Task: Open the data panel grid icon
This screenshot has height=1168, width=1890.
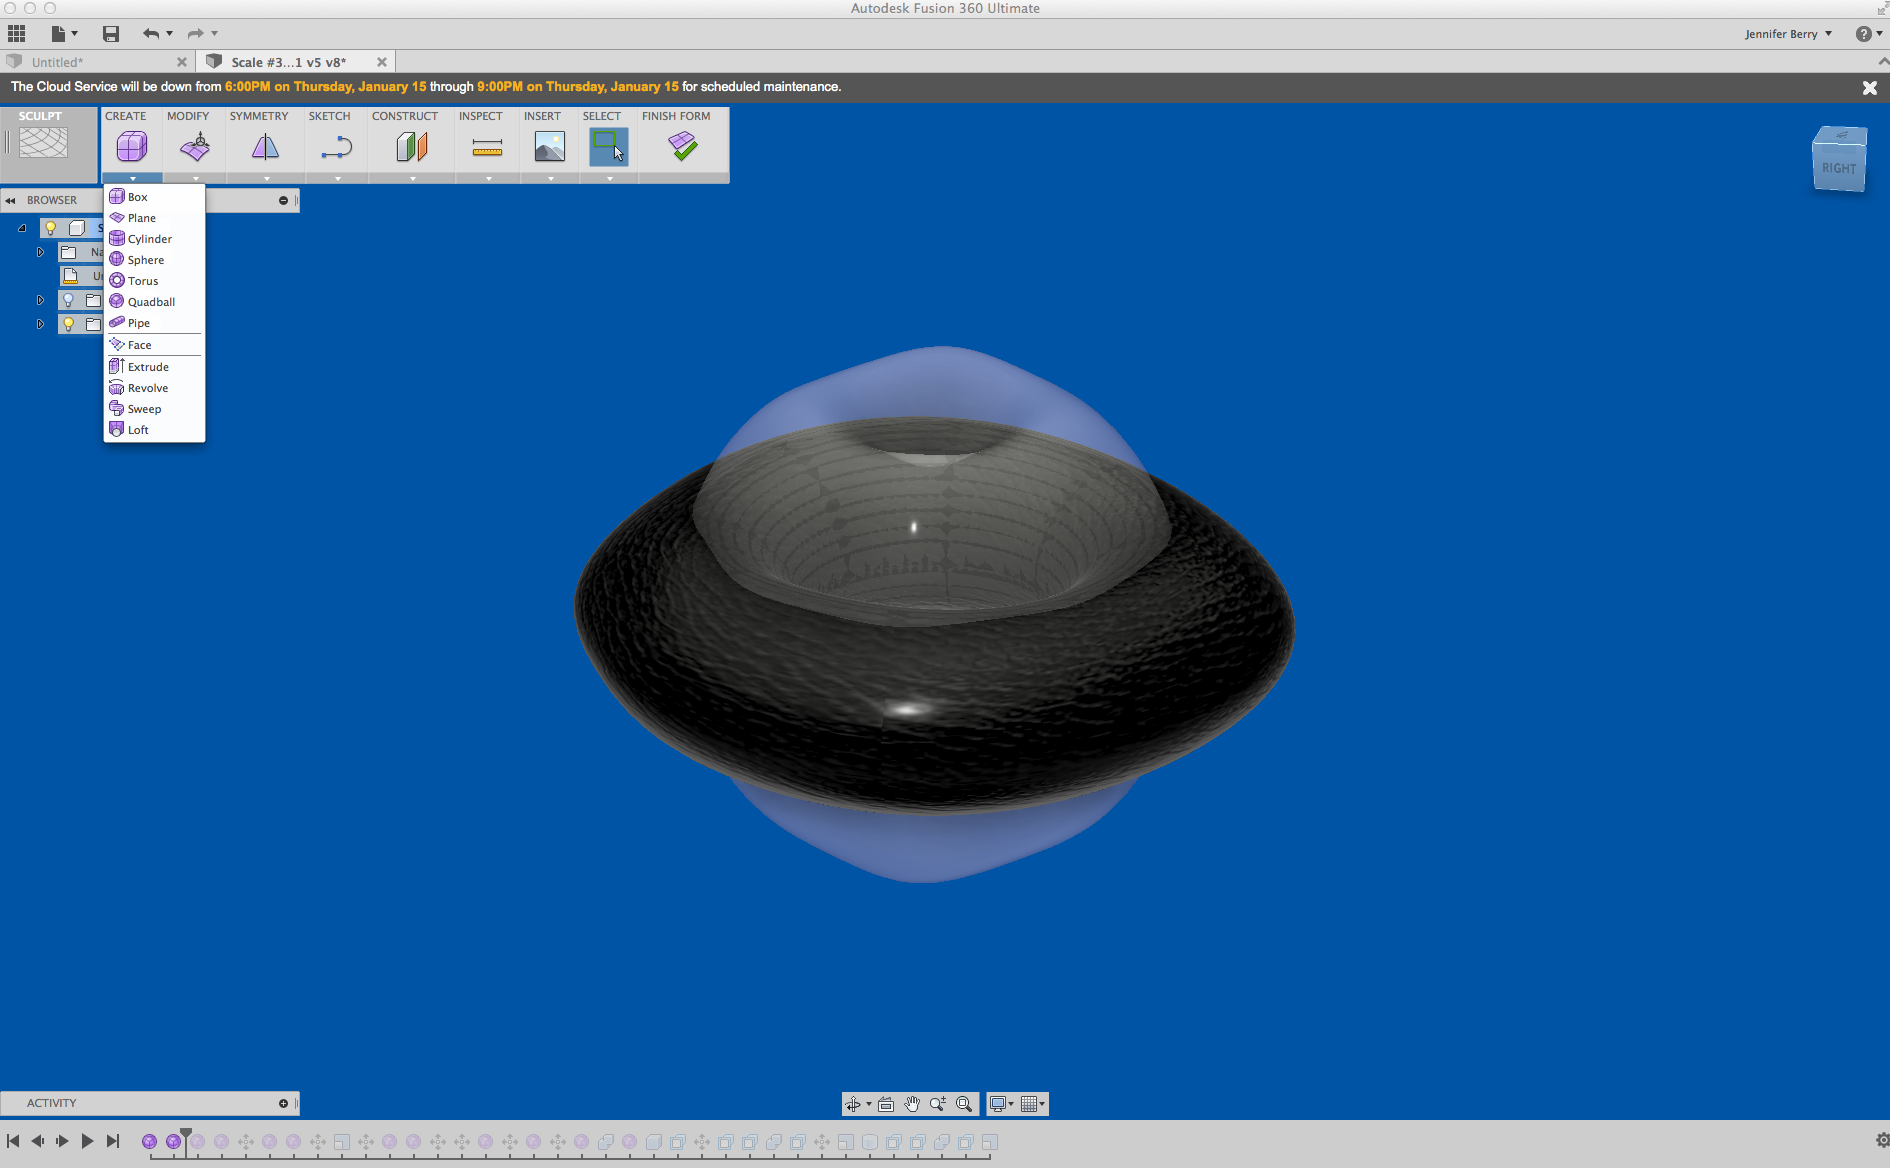Action: tap(17, 33)
